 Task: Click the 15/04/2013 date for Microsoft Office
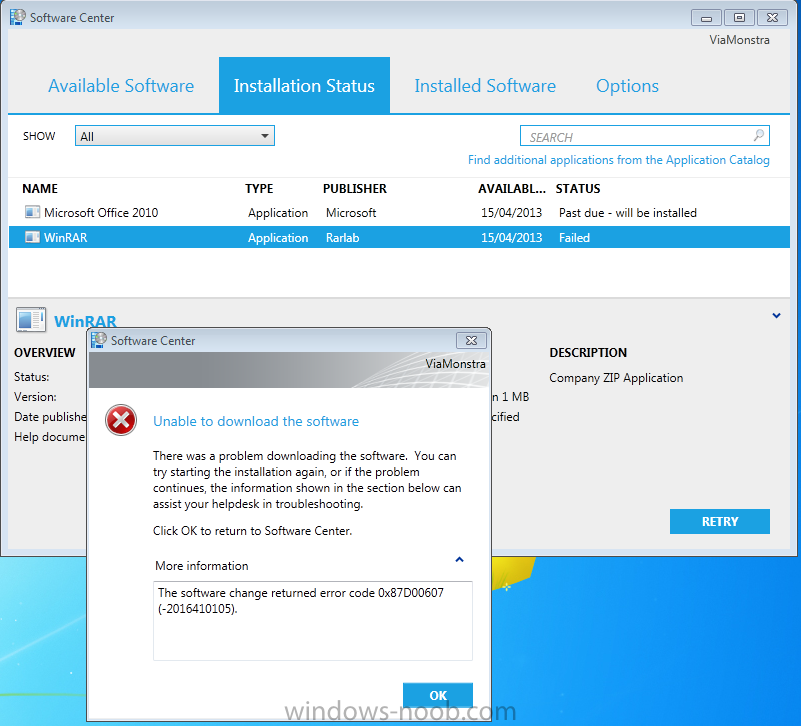511,213
